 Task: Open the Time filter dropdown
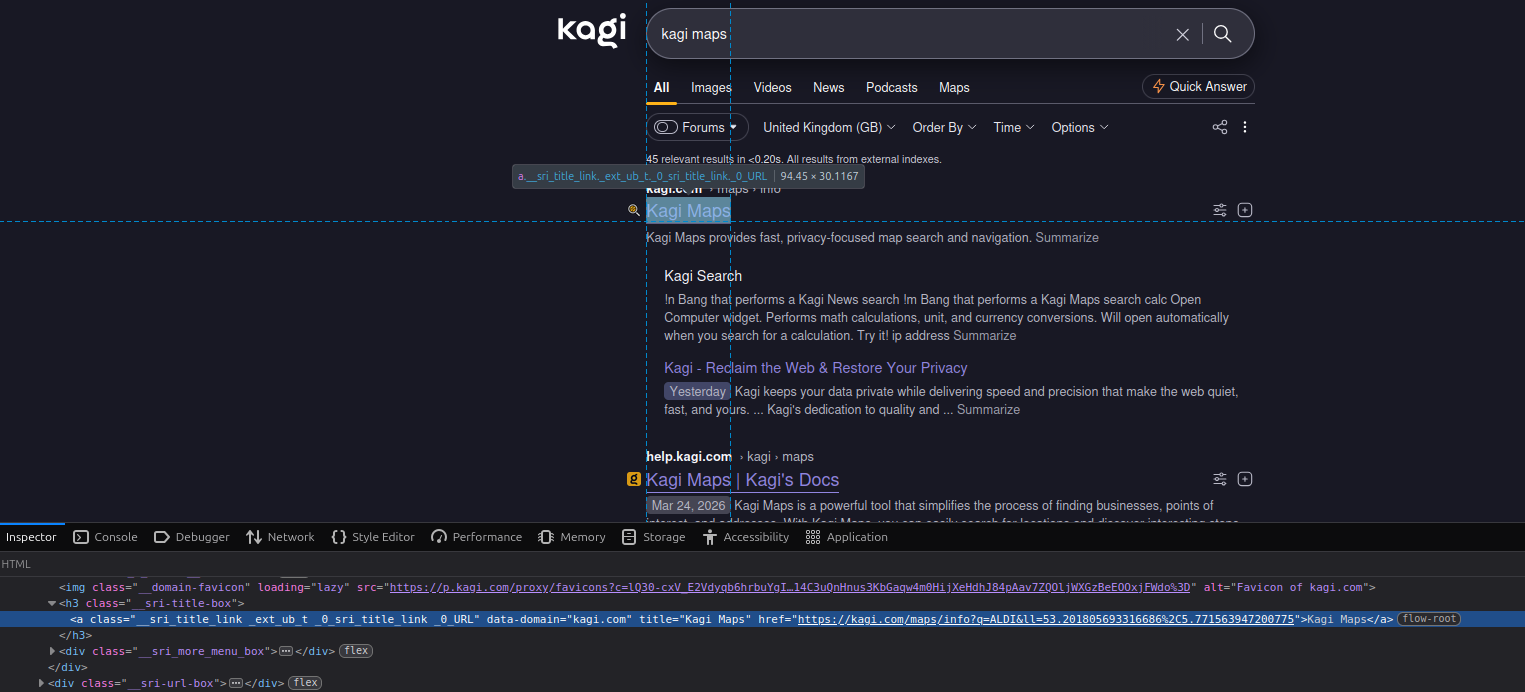point(1014,127)
